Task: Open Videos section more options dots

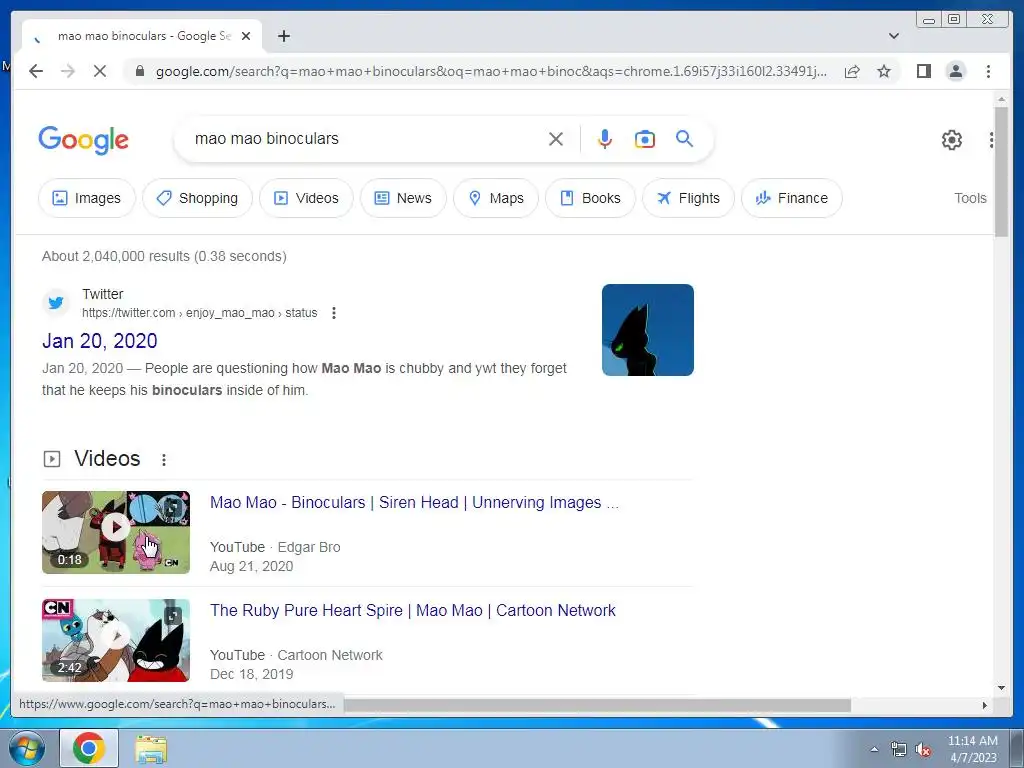Action: click(164, 460)
